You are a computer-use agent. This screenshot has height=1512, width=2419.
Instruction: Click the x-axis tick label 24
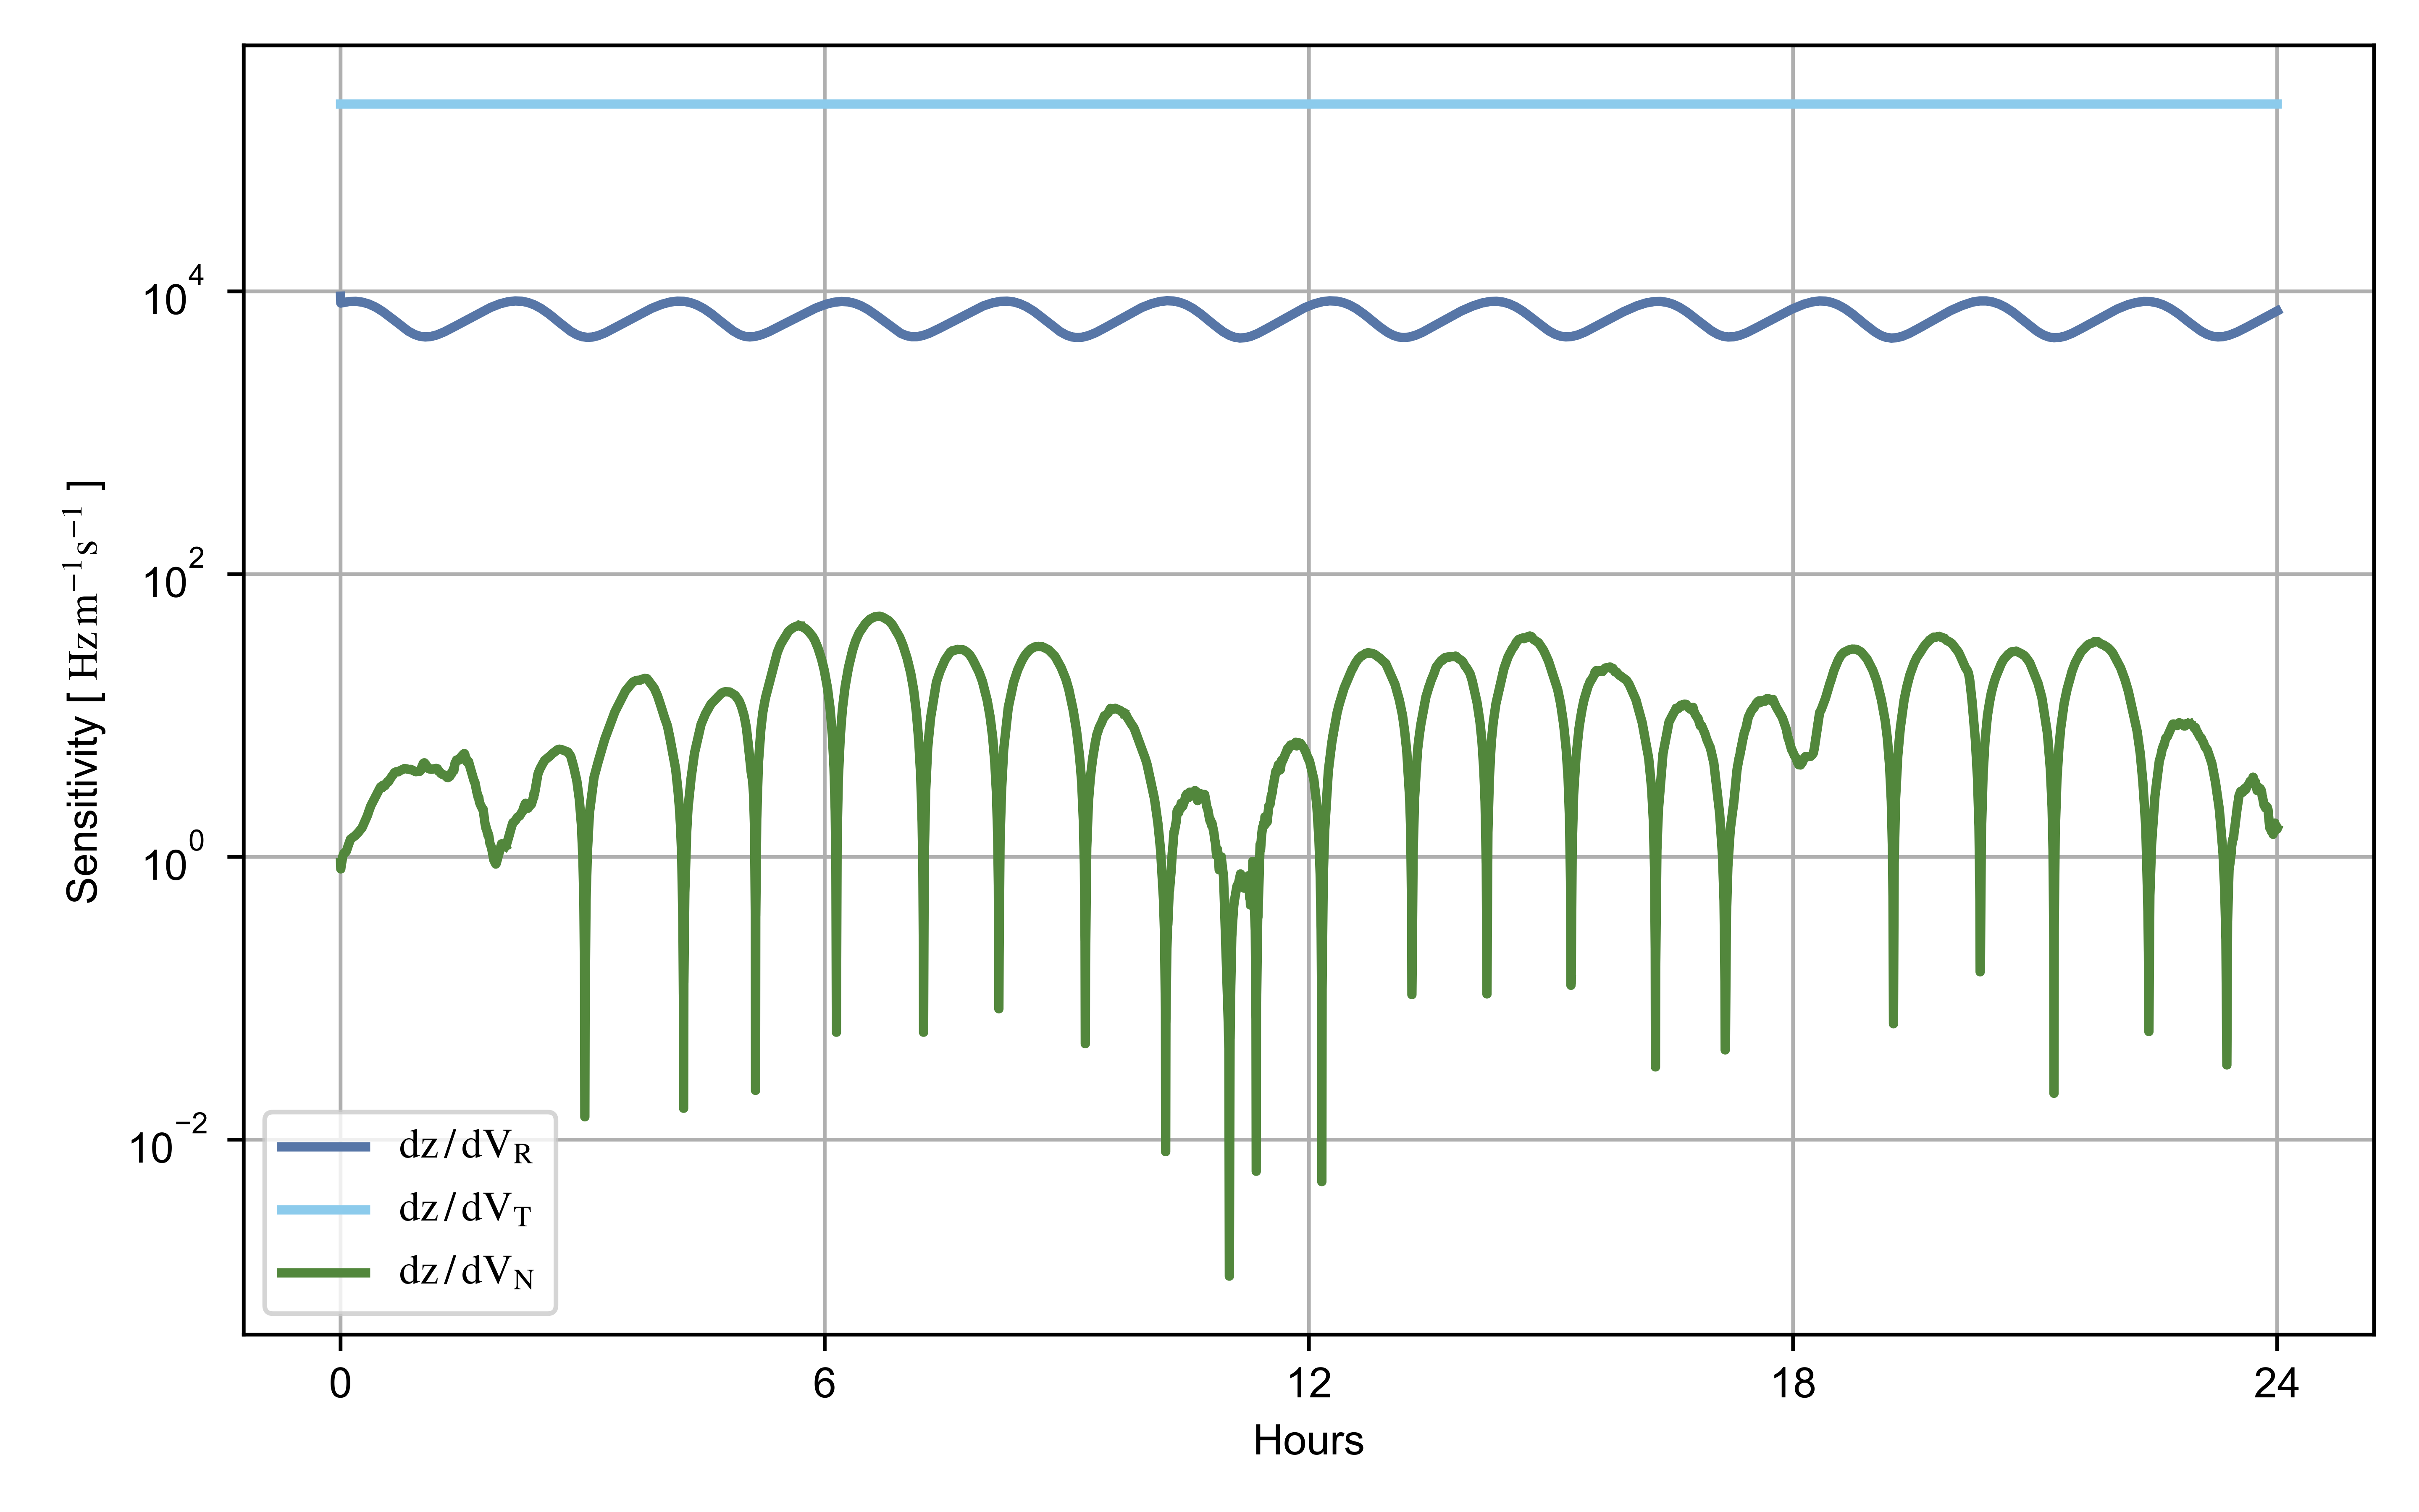[2277, 1384]
